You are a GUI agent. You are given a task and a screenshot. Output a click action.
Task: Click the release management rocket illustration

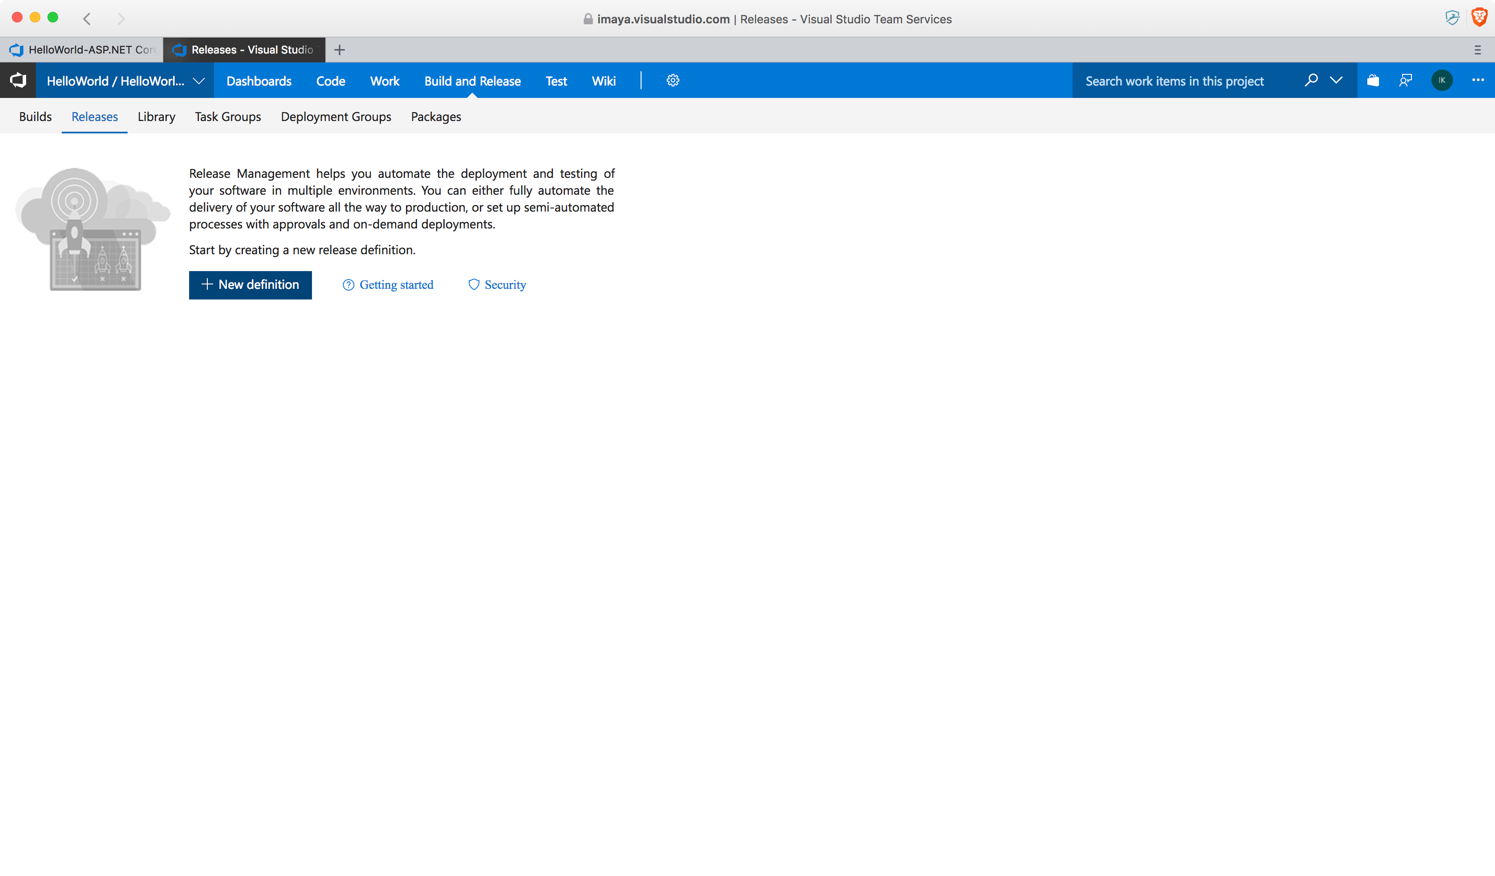[x=93, y=229]
